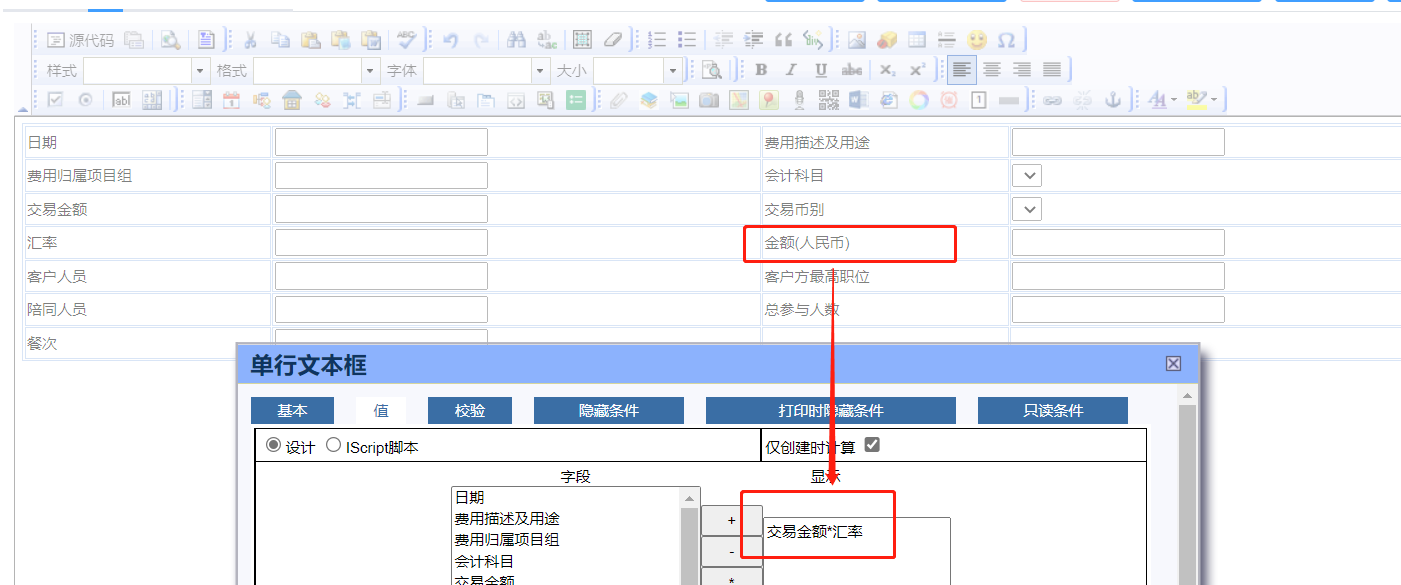Toggle Italic formatting
The height and width of the screenshot is (585, 1401).
point(791,70)
